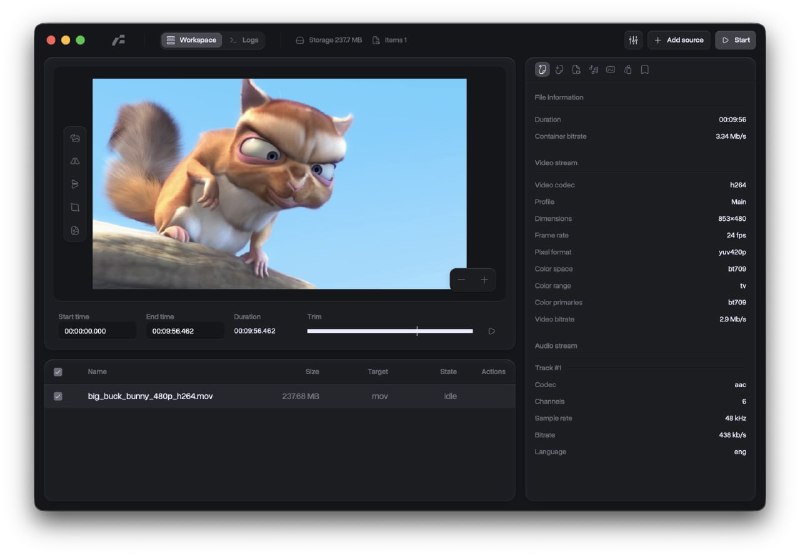Image resolution: width=800 pixels, height=556 pixels.
Task: Click the Video codec value h264
Action: 738,185
